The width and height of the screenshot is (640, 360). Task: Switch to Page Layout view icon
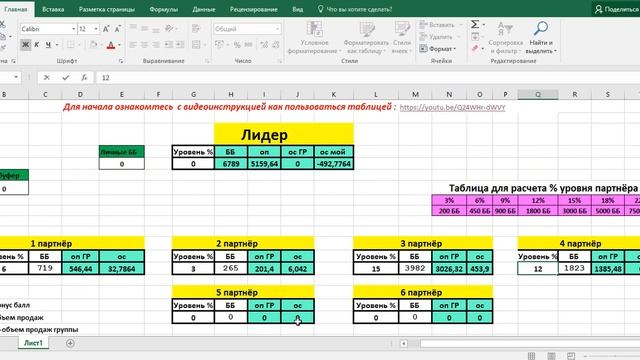click(551, 356)
